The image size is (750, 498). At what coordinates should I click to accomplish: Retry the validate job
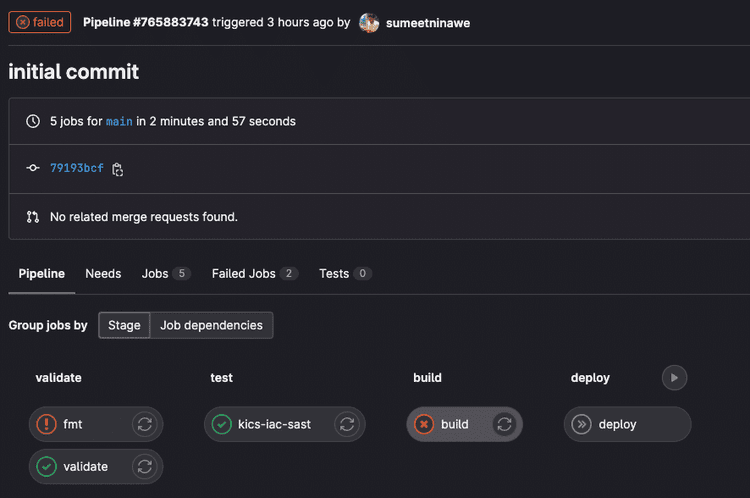click(145, 466)
